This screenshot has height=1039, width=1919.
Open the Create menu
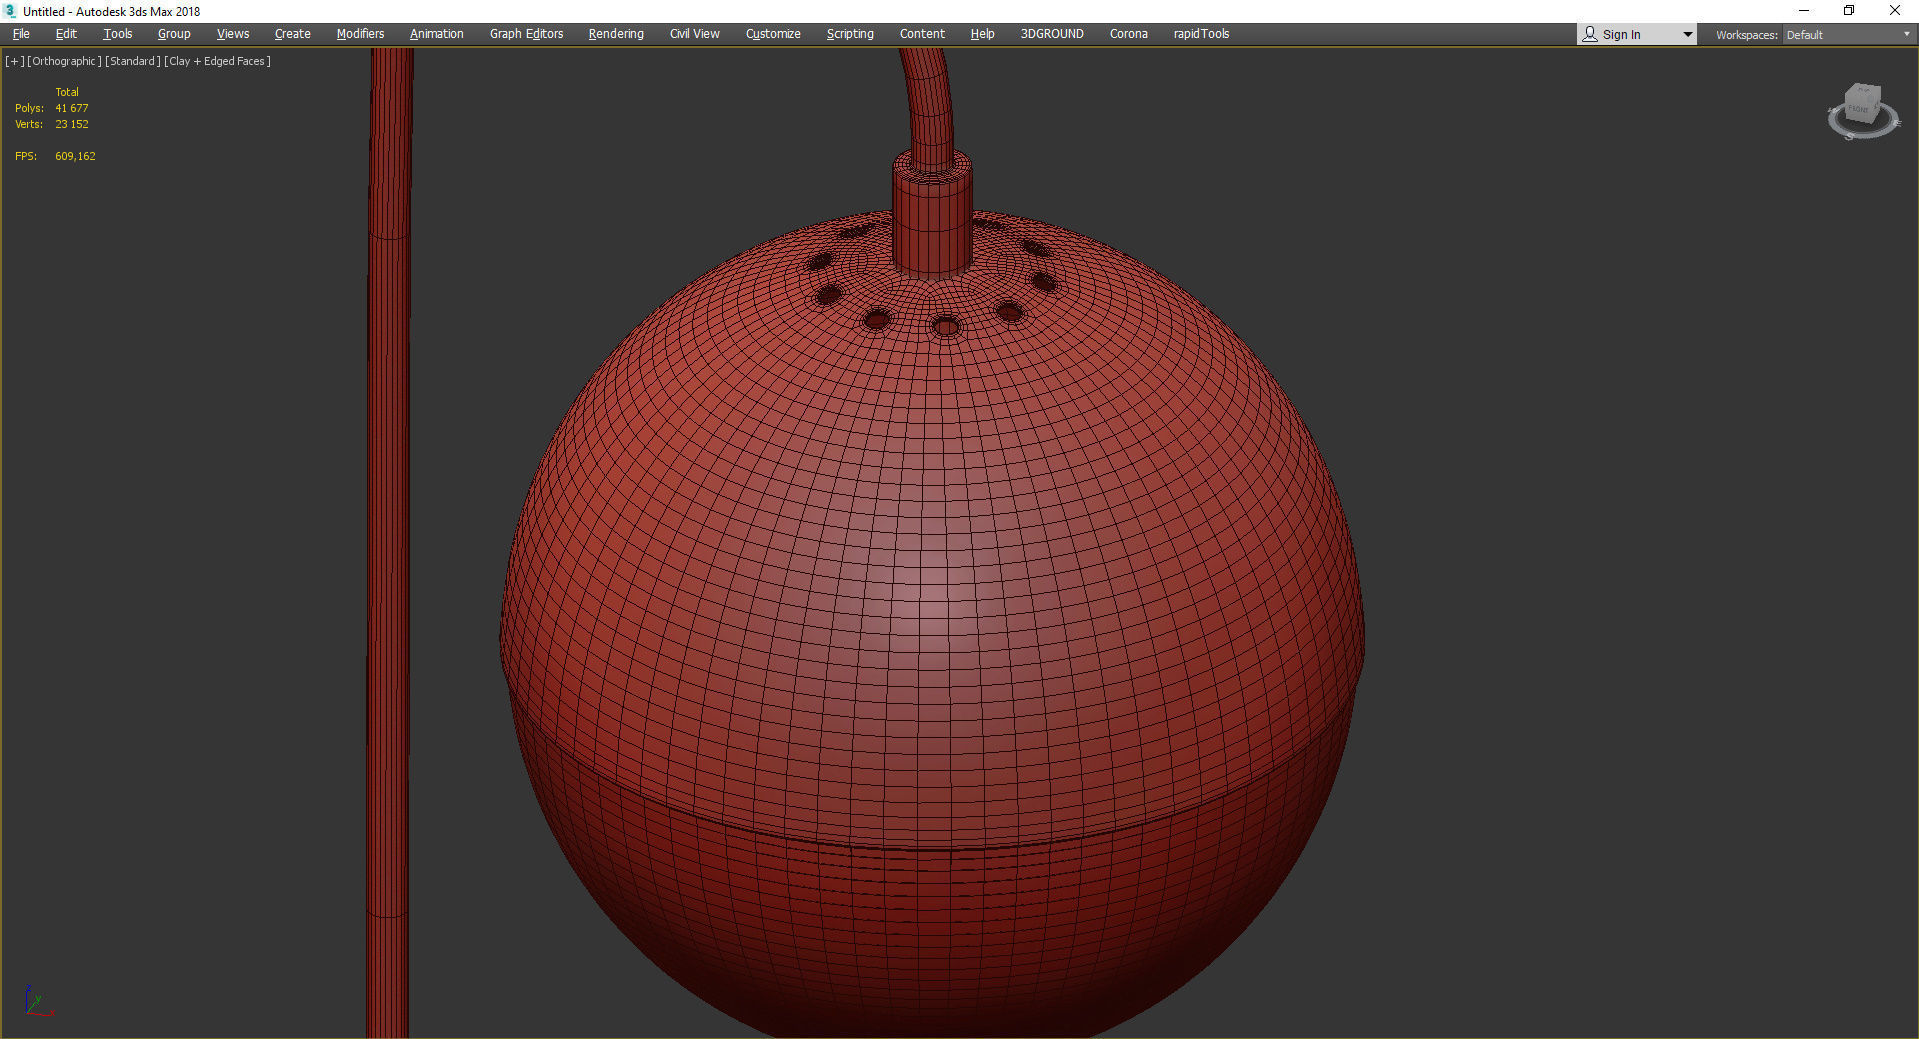pyautogui.click(x=293, y=34)
